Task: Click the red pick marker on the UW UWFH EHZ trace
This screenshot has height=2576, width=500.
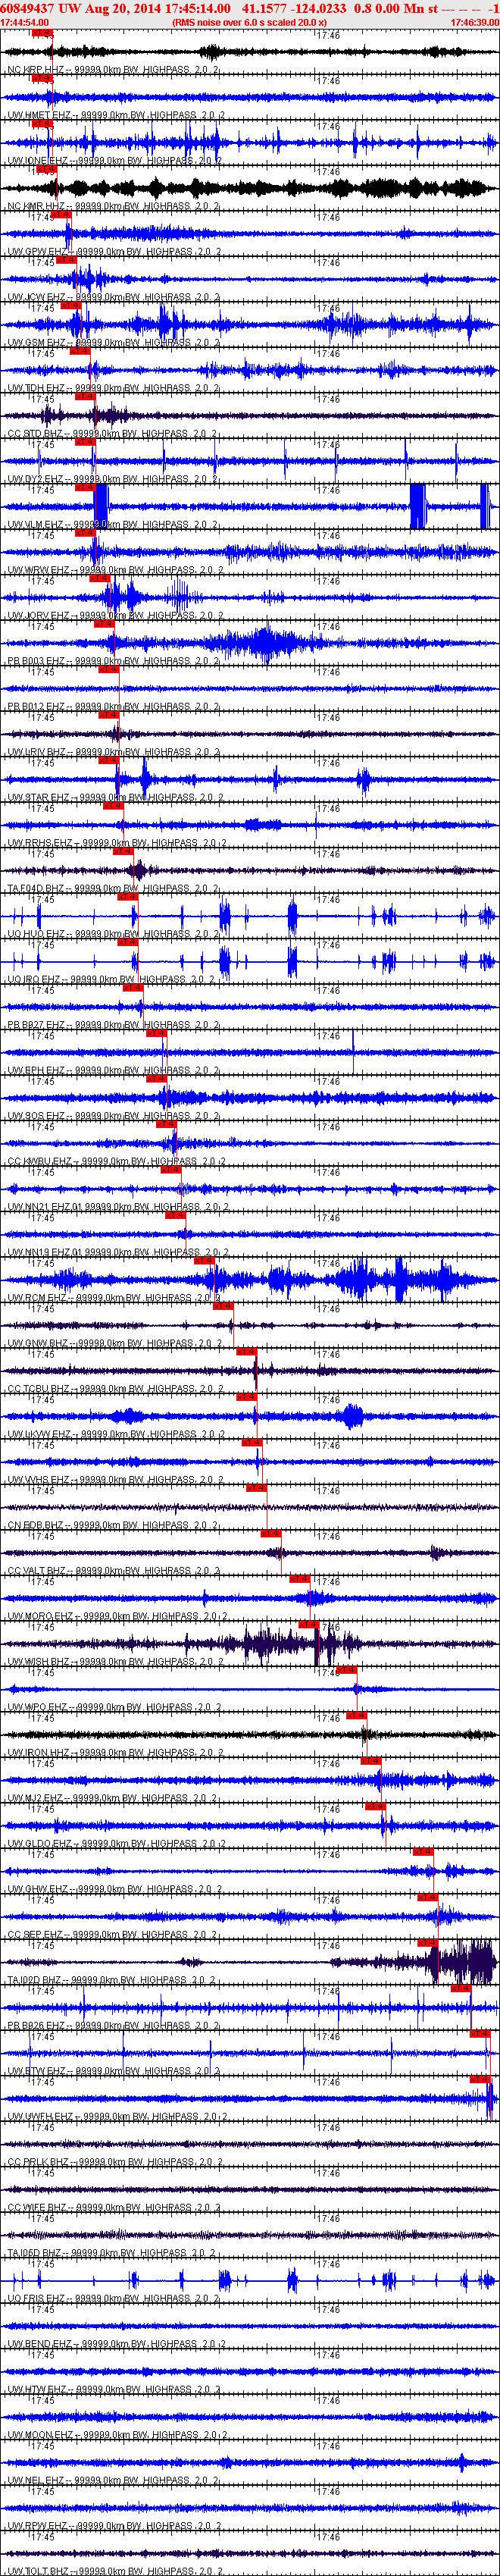Action: coord(480,2079)
